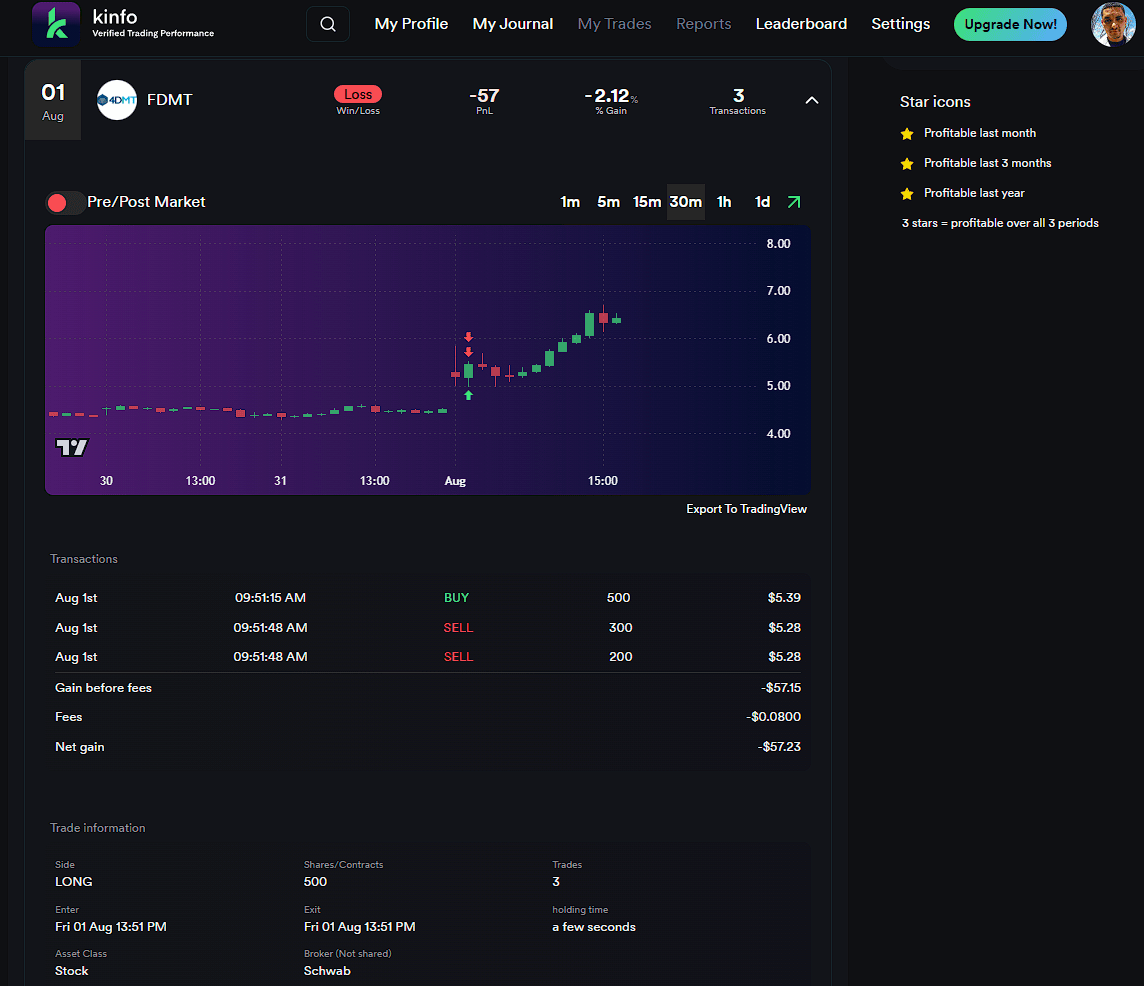Click the green buy arrow marker
This screenshot has height=986, width=1144.
click(468, 395)
